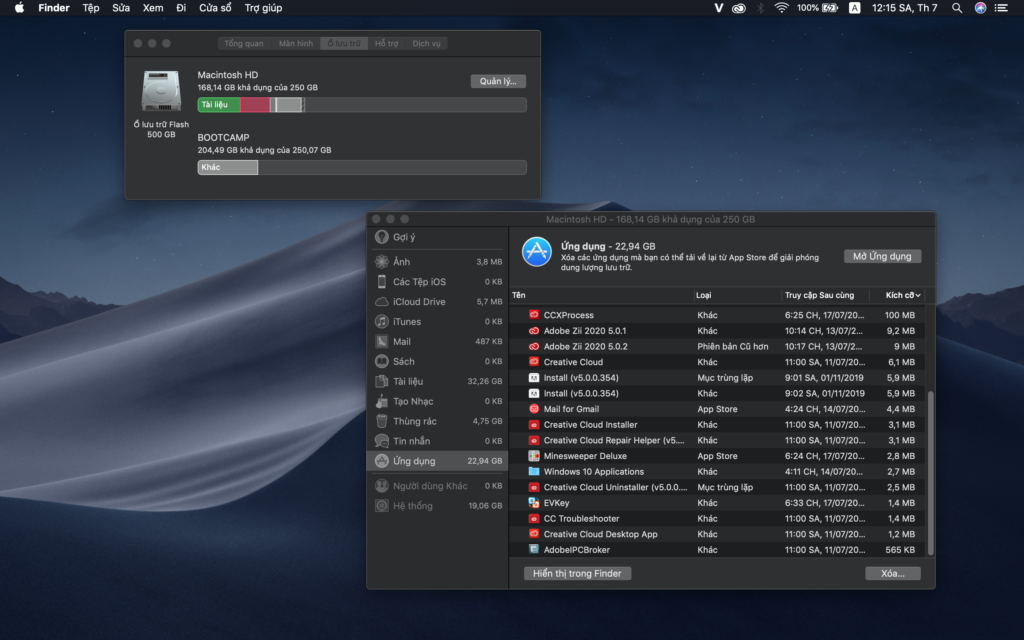Viewport: 1024px width, 640px height.
Task: Click the red storage bar segment
Action: pos(255,104)
